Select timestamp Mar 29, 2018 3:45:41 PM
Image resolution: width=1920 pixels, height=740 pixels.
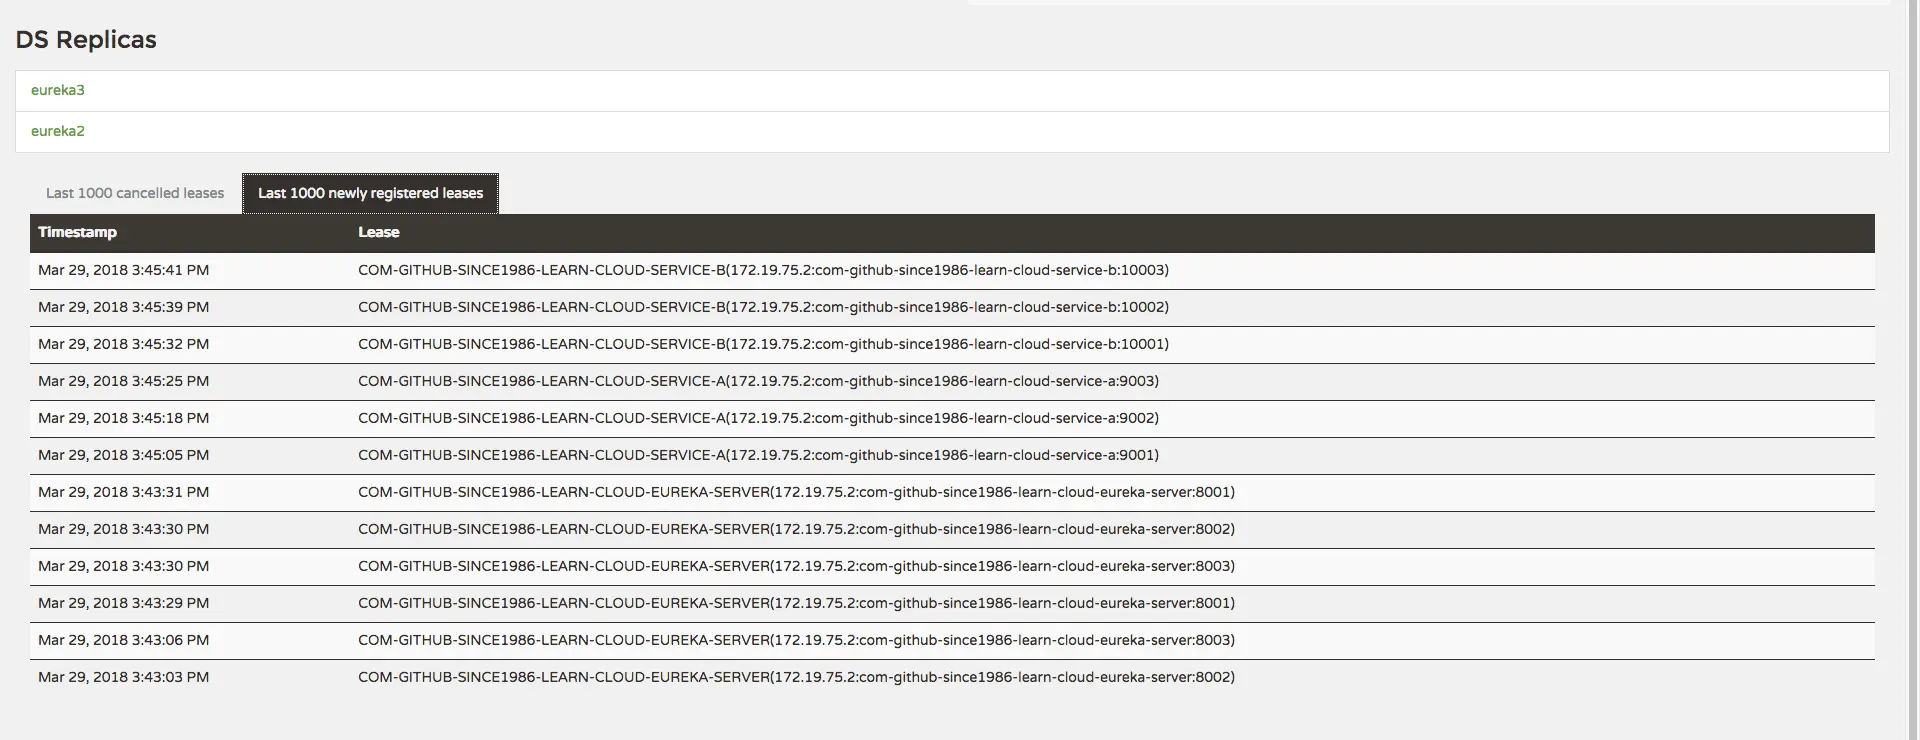pos(124,270)
